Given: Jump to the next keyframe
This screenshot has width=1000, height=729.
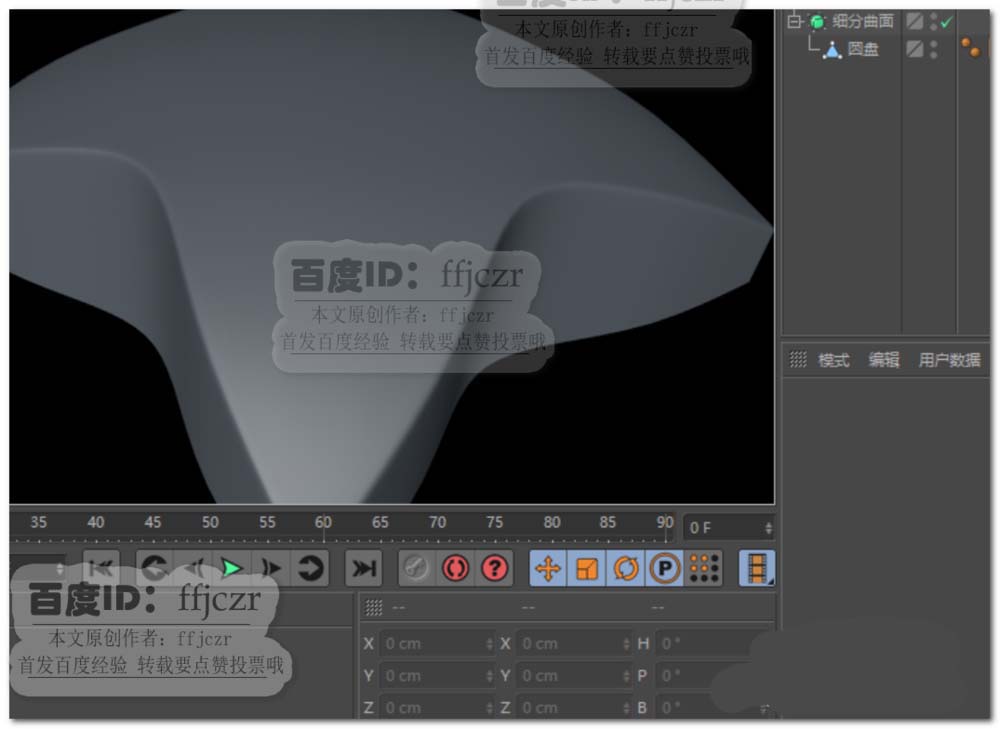Looking at the screenshot, I should [x=311, y=568].
